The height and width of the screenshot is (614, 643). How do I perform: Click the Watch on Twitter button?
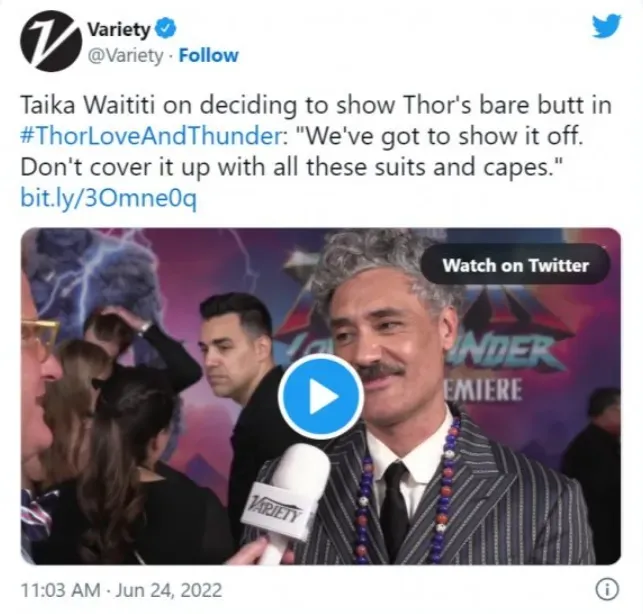(515, 265)
